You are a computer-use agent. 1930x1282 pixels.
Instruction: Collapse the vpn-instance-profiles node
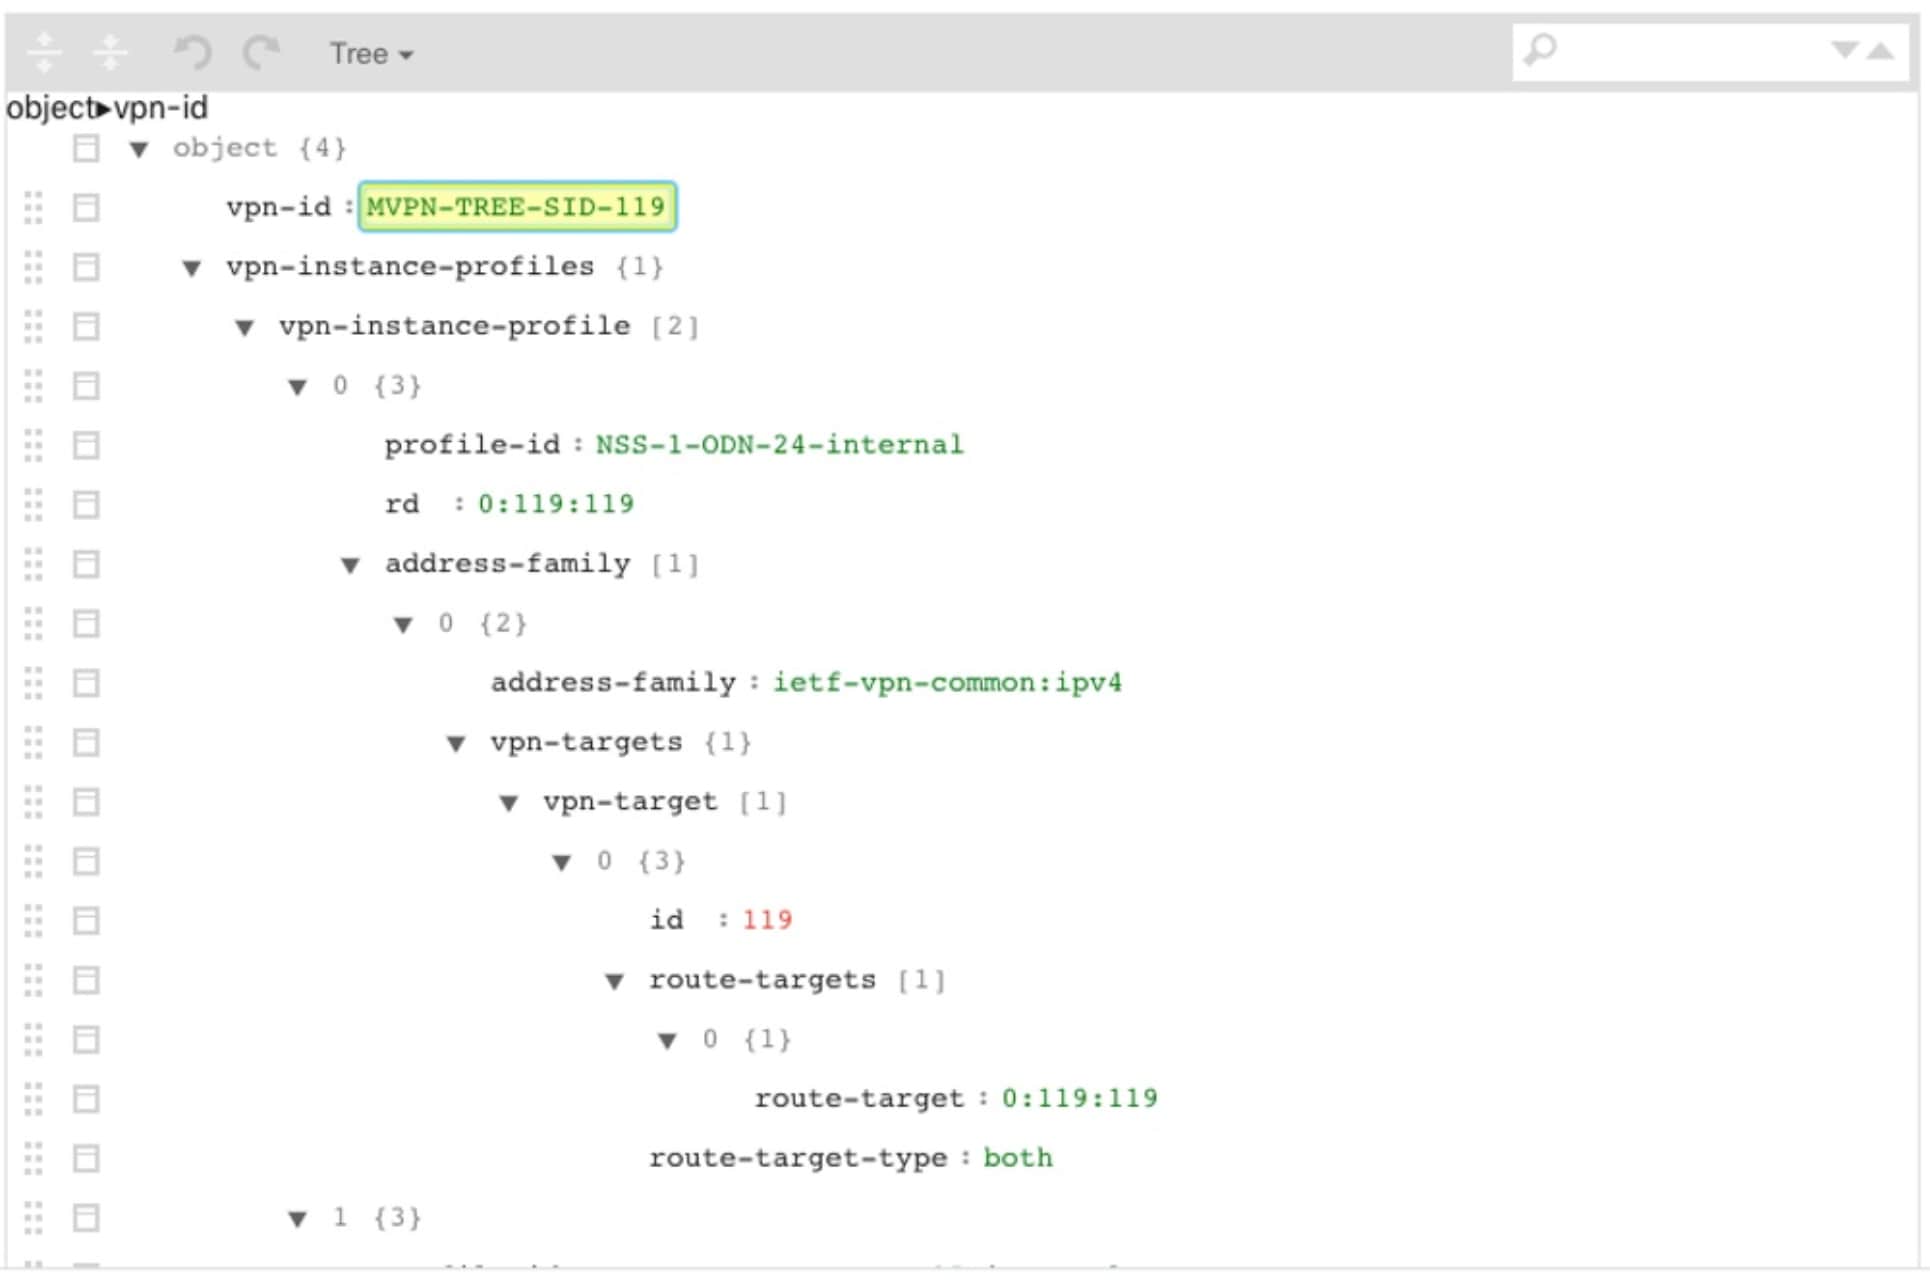coord(190,267)
